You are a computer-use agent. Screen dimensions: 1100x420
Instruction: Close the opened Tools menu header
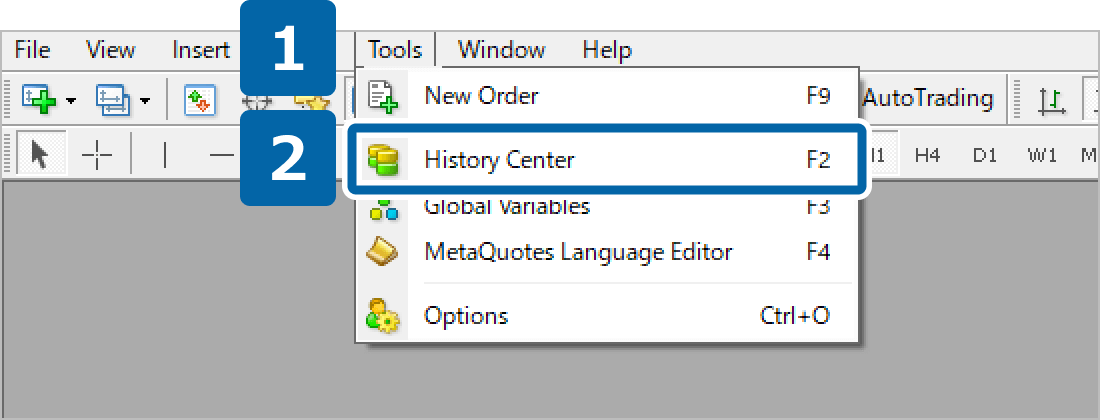pyautogui.click(x=395, y=50)
